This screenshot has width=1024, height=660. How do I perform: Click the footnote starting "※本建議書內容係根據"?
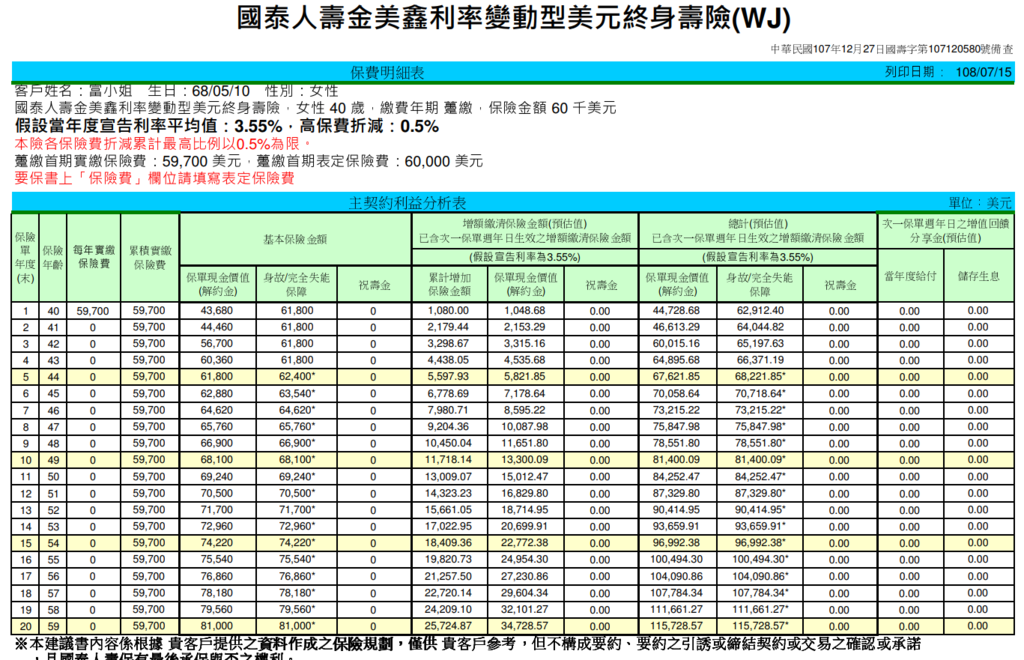pyautogui.click(x=468, y=644)
